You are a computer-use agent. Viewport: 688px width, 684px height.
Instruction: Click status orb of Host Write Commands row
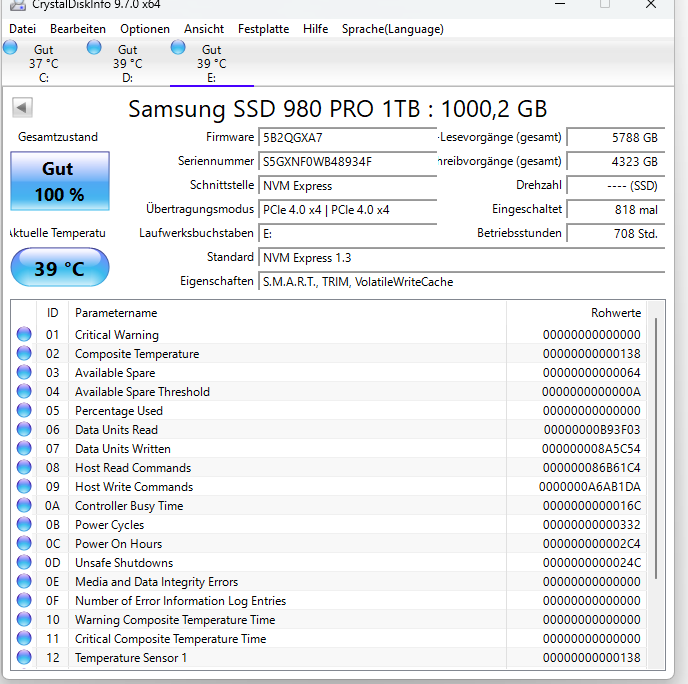click(x=24, y=487)
